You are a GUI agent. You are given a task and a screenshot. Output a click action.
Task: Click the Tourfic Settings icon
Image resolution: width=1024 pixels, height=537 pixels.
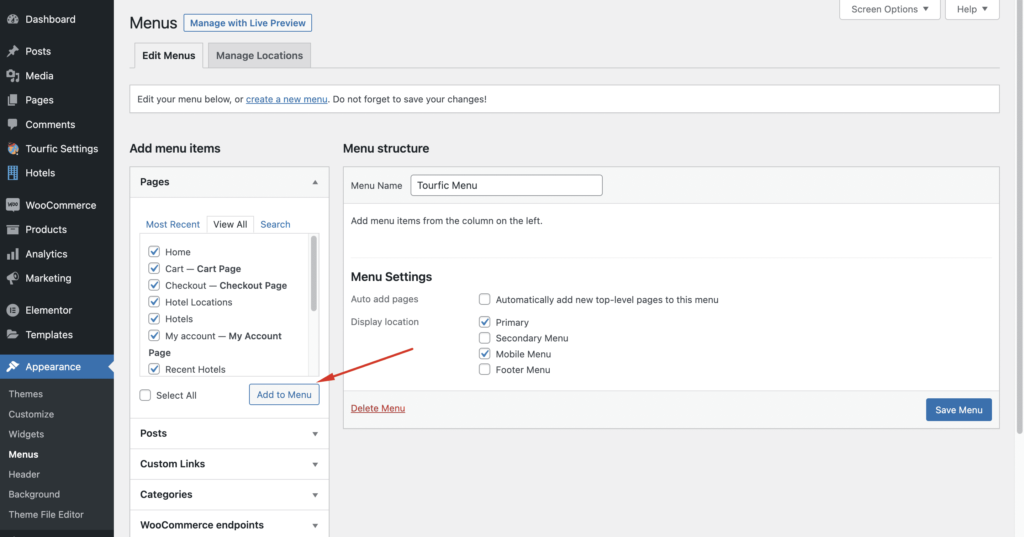pos(13,148)
